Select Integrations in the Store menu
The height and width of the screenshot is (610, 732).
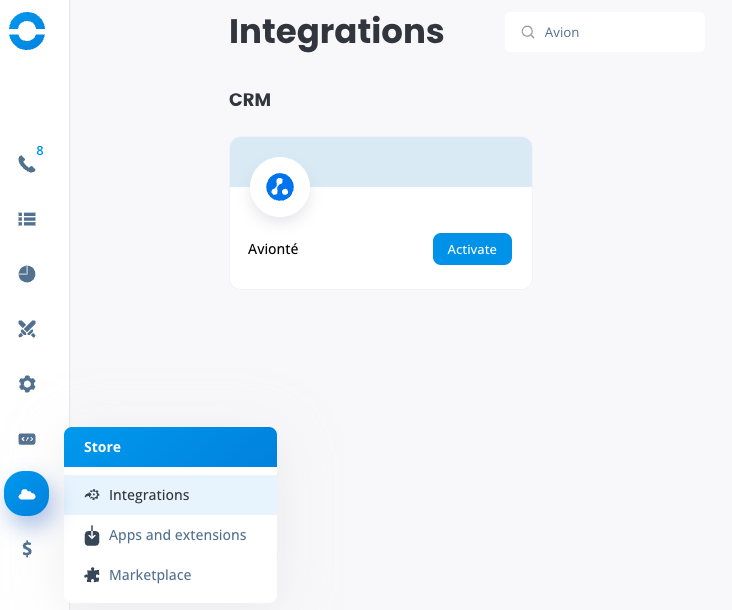pos(149,495)
